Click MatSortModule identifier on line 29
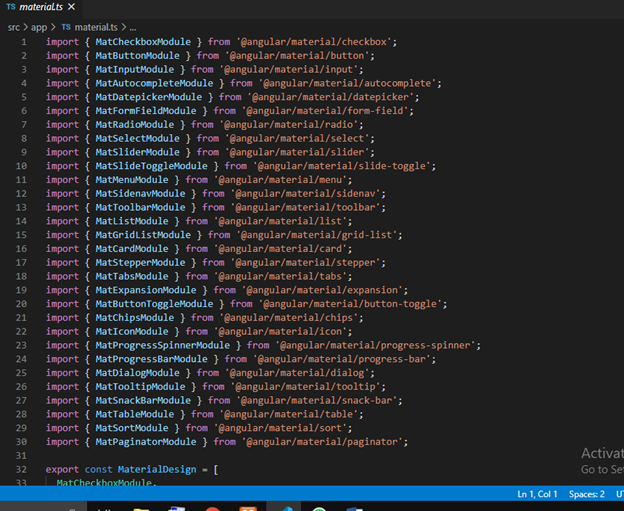624x511 pixels. click(x=132, y=428)
